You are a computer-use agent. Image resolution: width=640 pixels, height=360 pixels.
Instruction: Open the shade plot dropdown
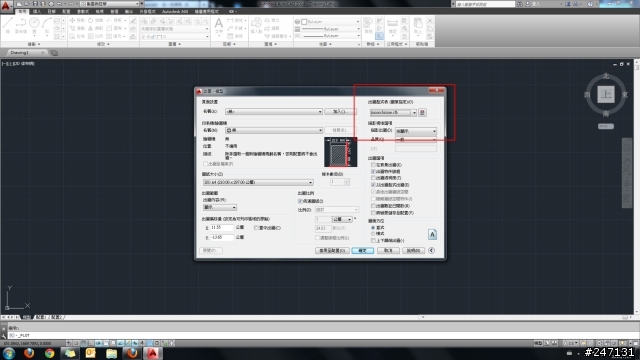coord(416,131)
